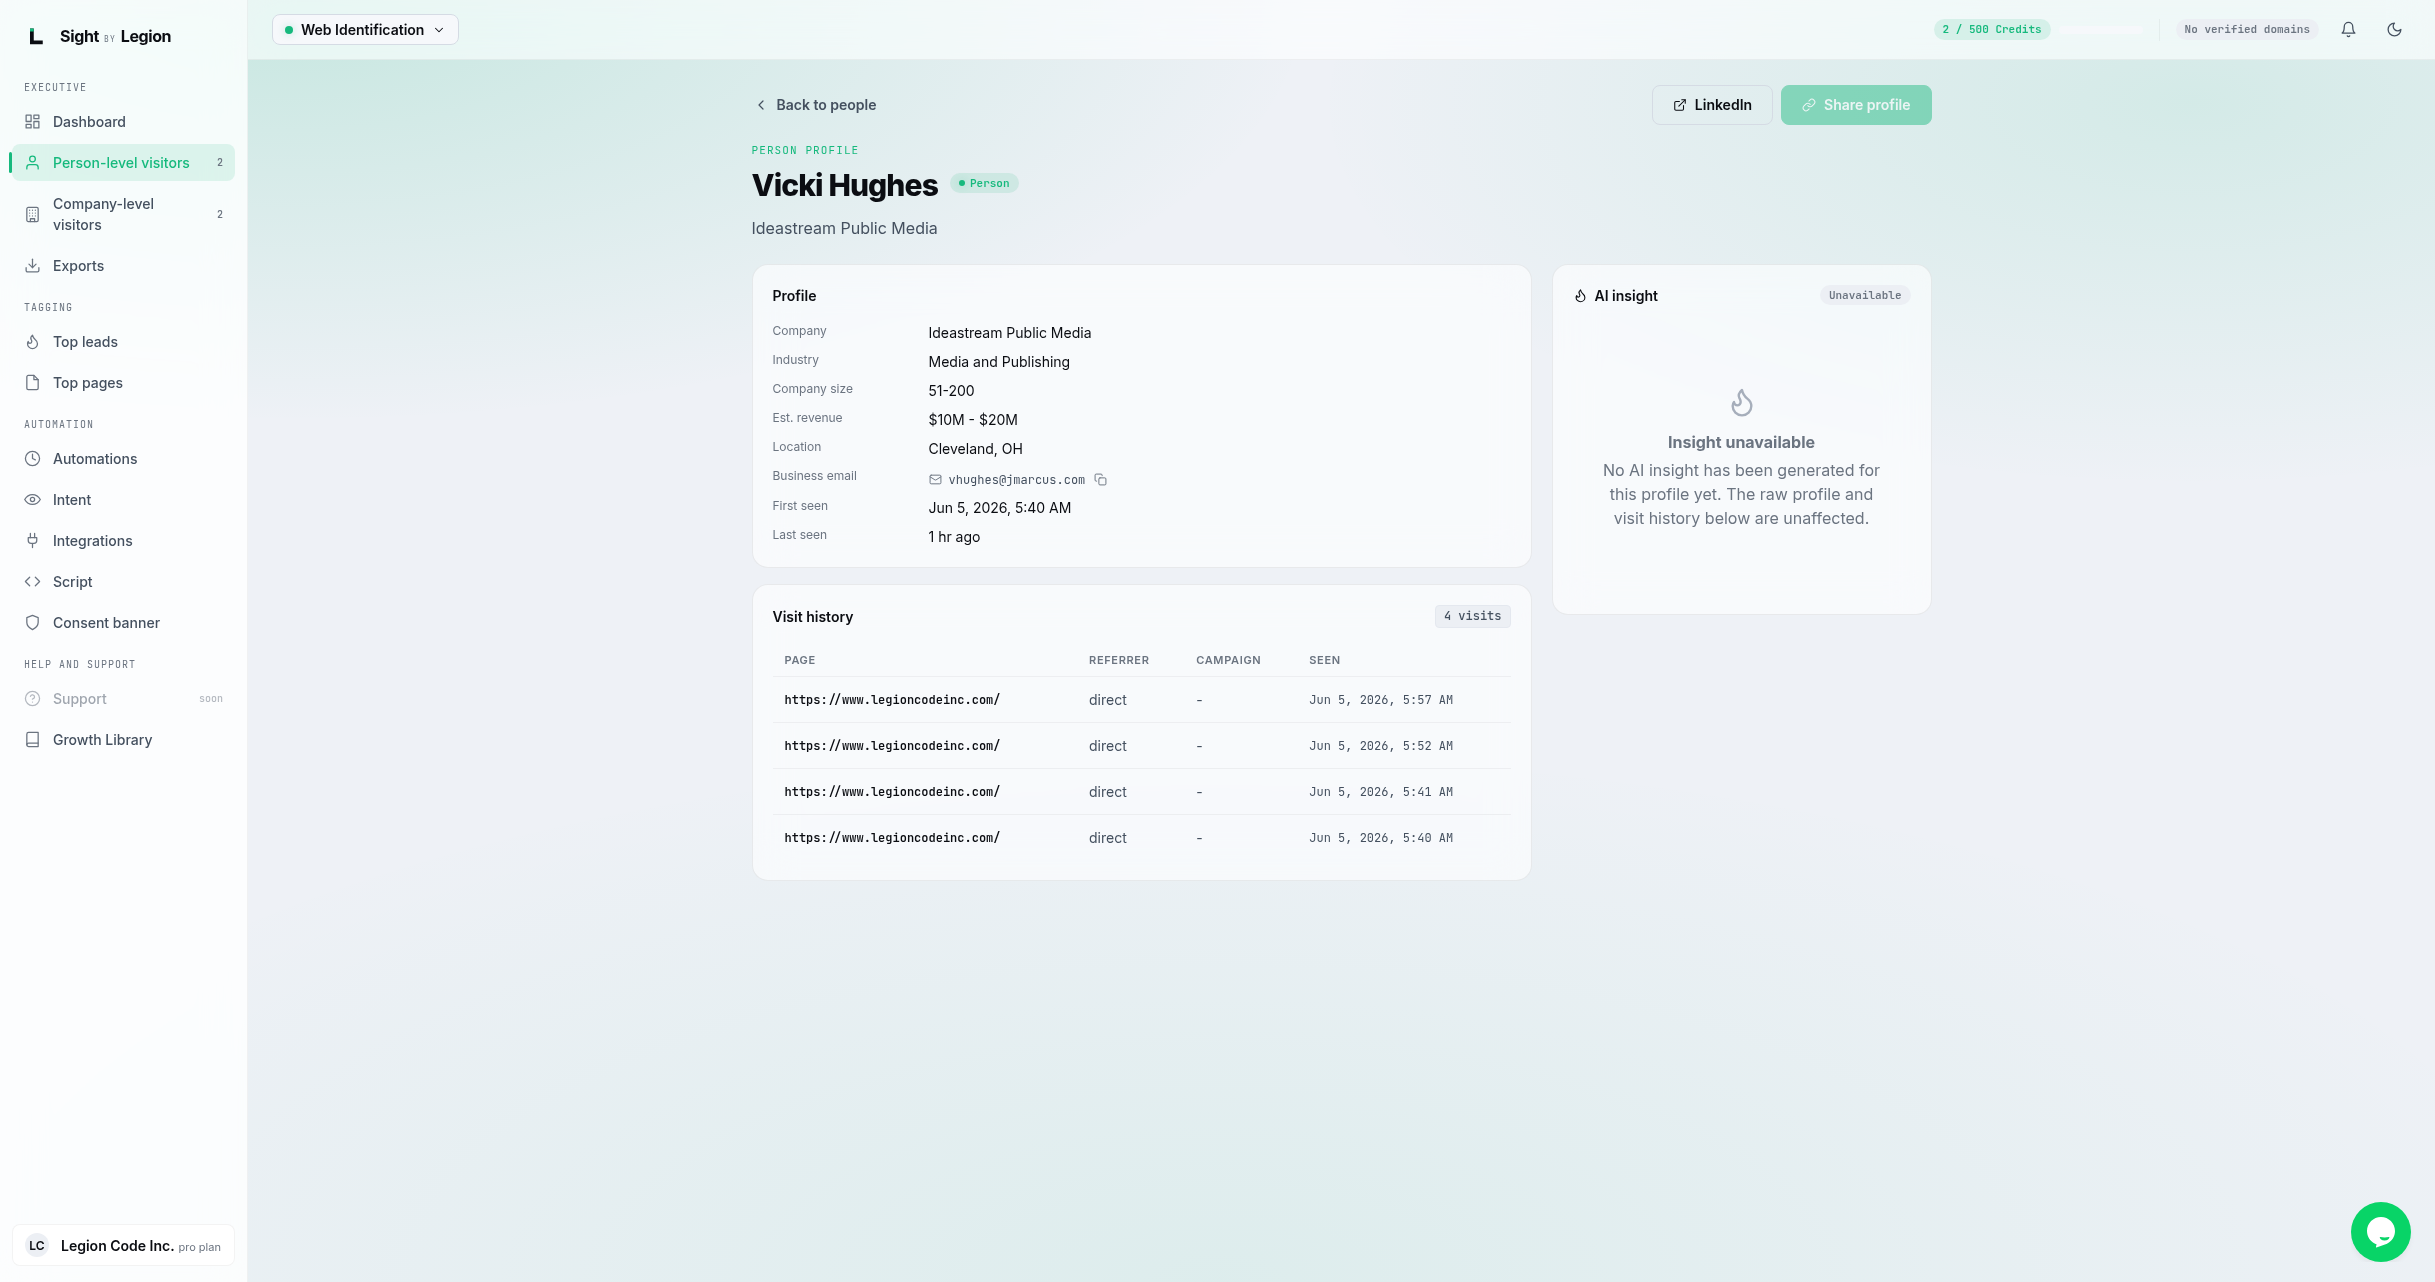Screen dimensions: 2435x1282
Task: Open the Automations page
Action: pyautogui.click(x=123, y=459)
